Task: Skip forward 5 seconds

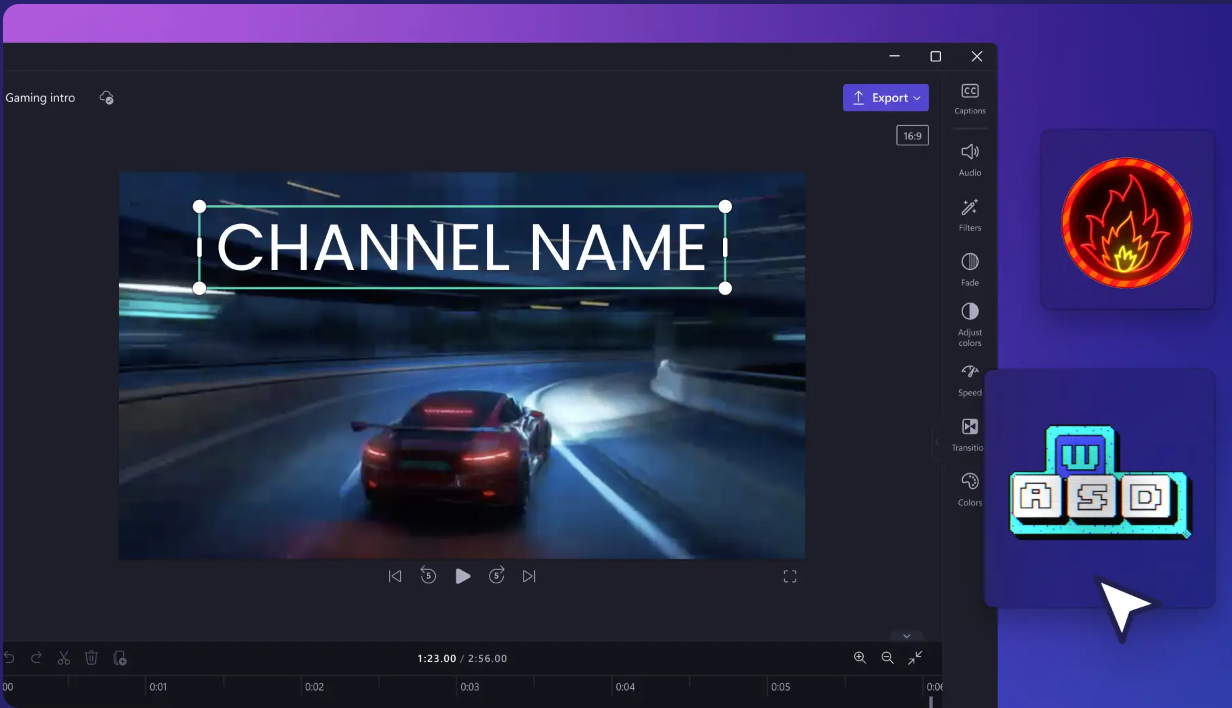Action: coord(497,576)
